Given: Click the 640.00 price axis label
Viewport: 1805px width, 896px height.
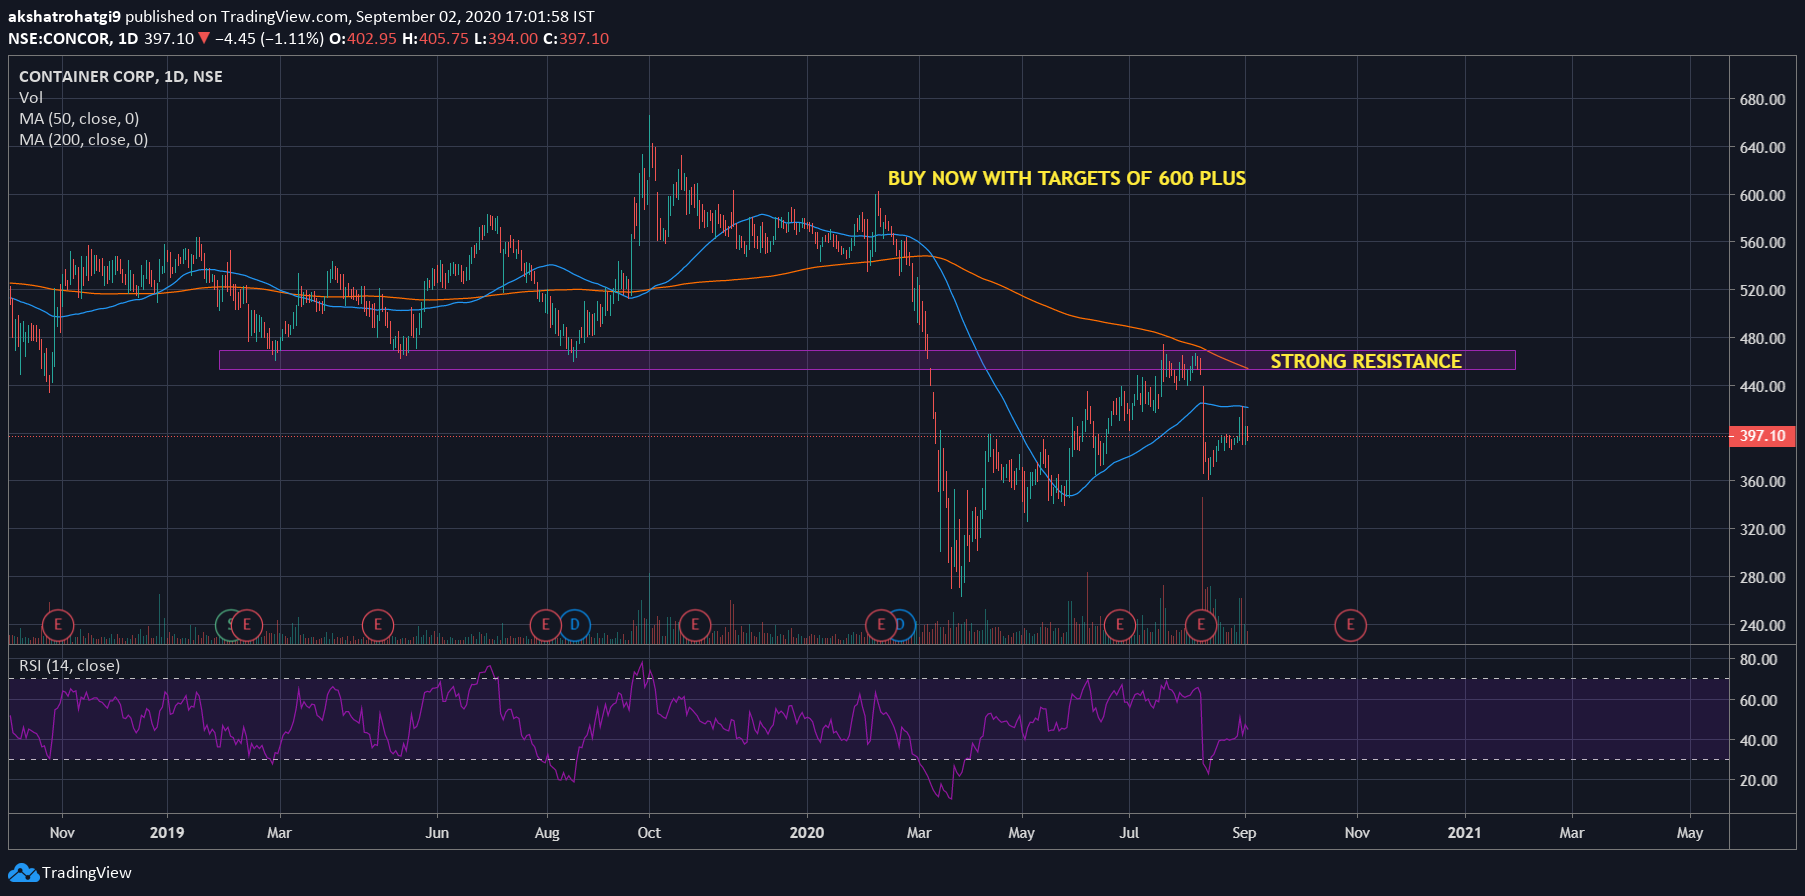Looking at the screenshot, I should 1762,147.
